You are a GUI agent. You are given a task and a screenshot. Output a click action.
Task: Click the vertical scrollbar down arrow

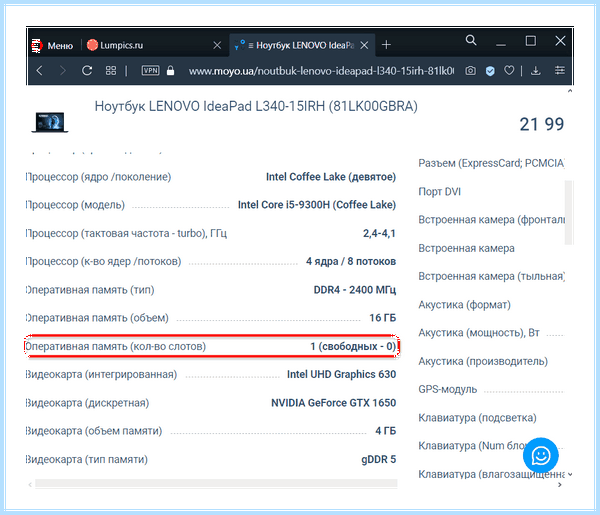point(570,474)
